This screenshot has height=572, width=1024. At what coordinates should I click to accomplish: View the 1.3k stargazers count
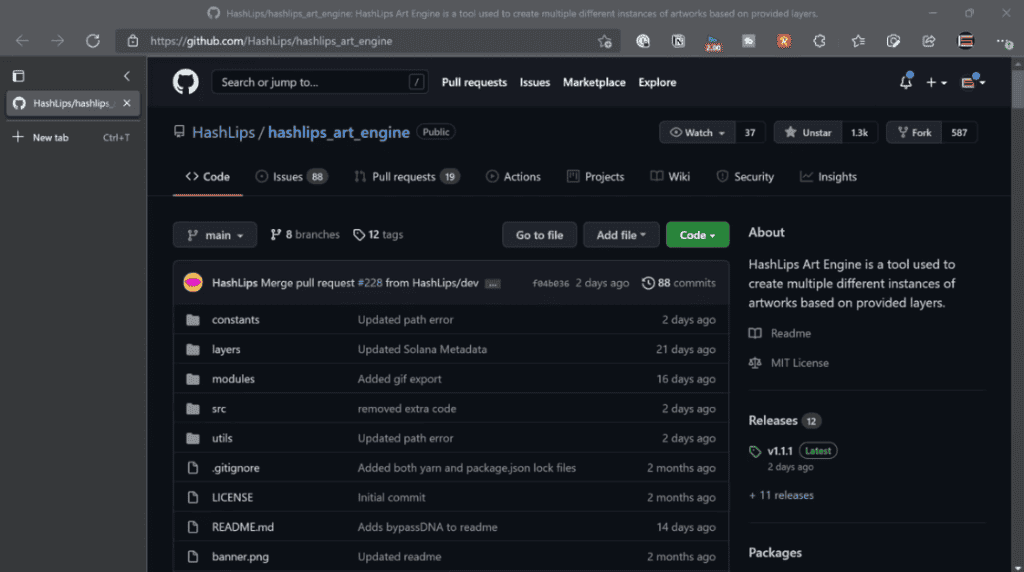(x=859, y=133)
